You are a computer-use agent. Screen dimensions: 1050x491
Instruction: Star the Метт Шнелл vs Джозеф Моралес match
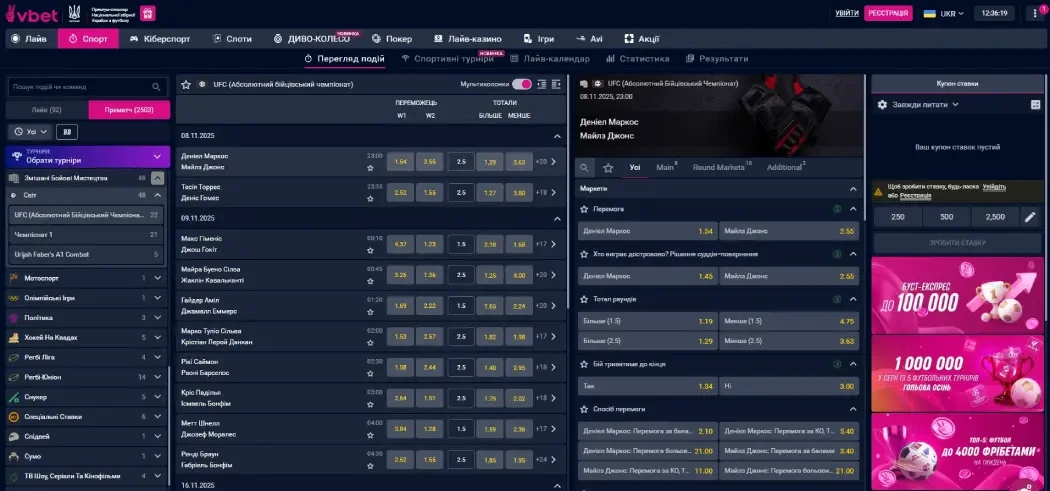(x=370, y=435)
